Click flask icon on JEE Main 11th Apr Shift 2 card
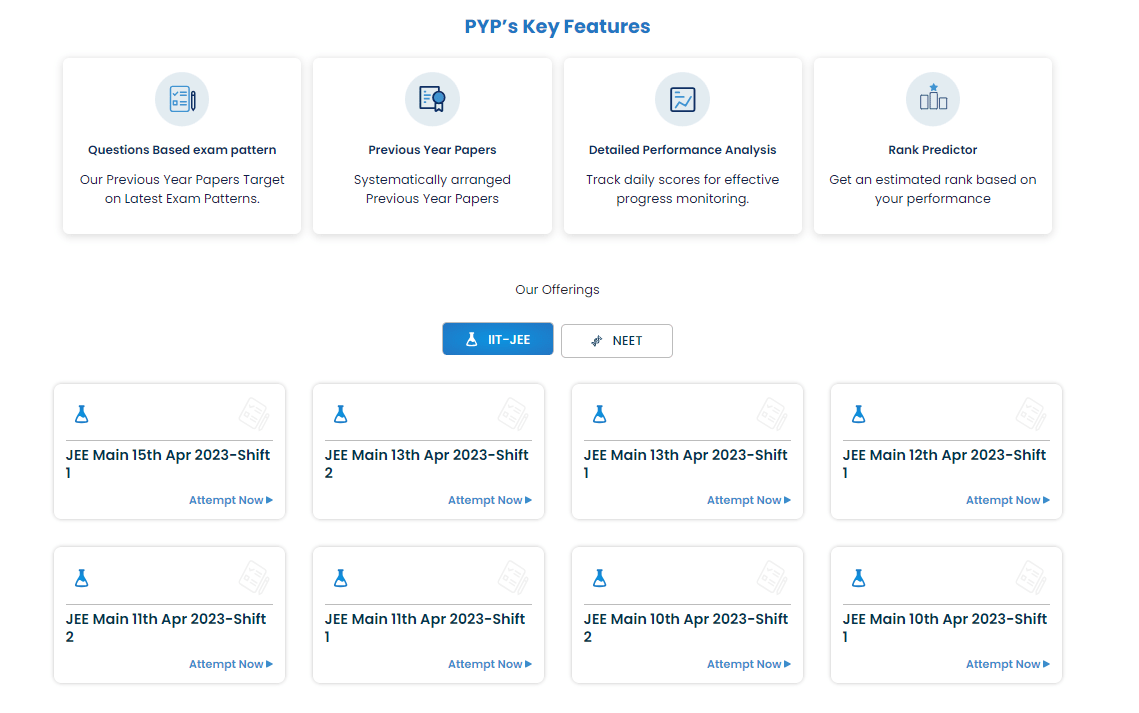1139x713 pixels. (x=82, y=577)
